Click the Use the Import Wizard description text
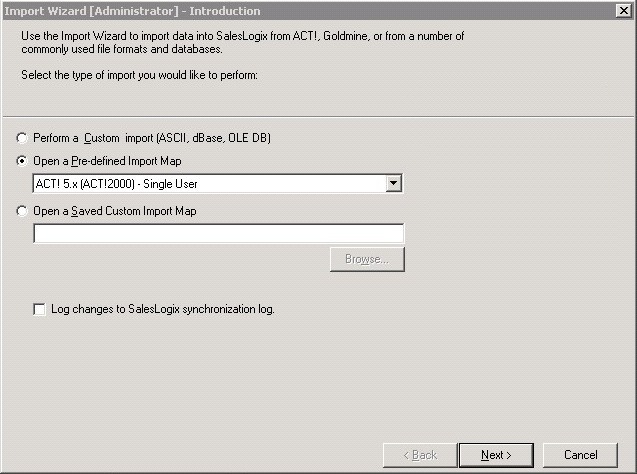 pos(243,42)
